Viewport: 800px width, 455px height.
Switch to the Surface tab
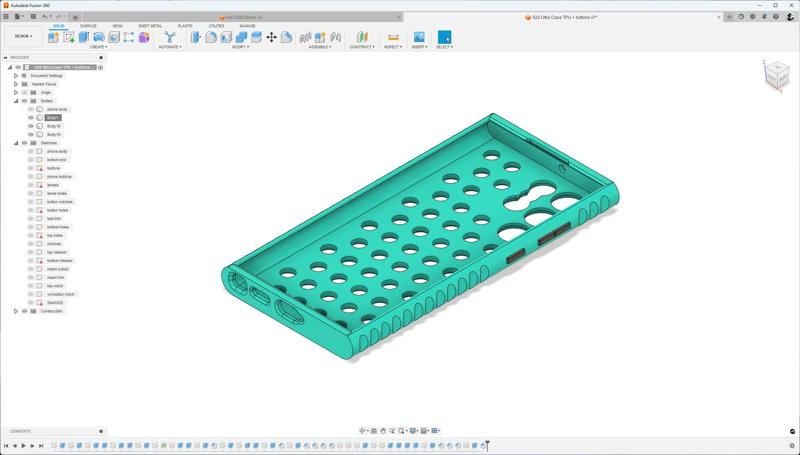pyautogui.click(x=88, y=26)
